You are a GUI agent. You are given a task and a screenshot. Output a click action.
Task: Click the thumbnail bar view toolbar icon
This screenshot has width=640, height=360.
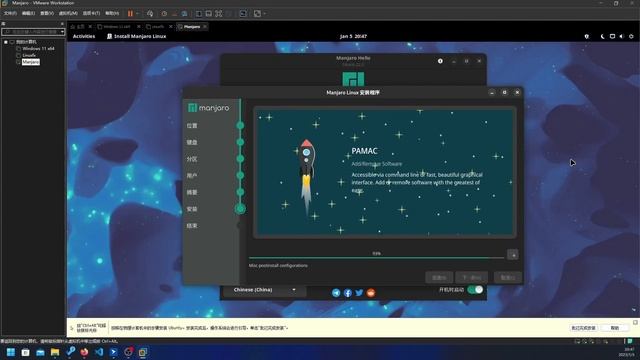tap(209, 13)
